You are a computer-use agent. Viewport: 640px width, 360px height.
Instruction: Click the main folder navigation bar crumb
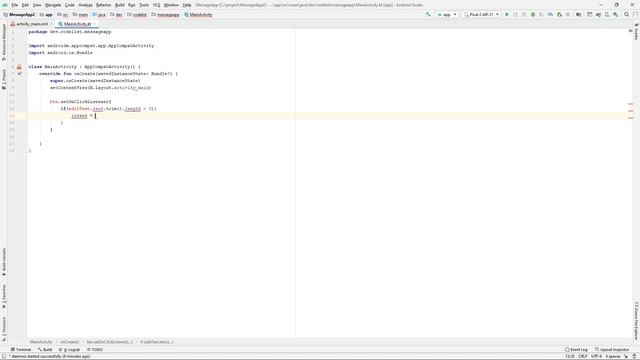[x=80, y=15]
